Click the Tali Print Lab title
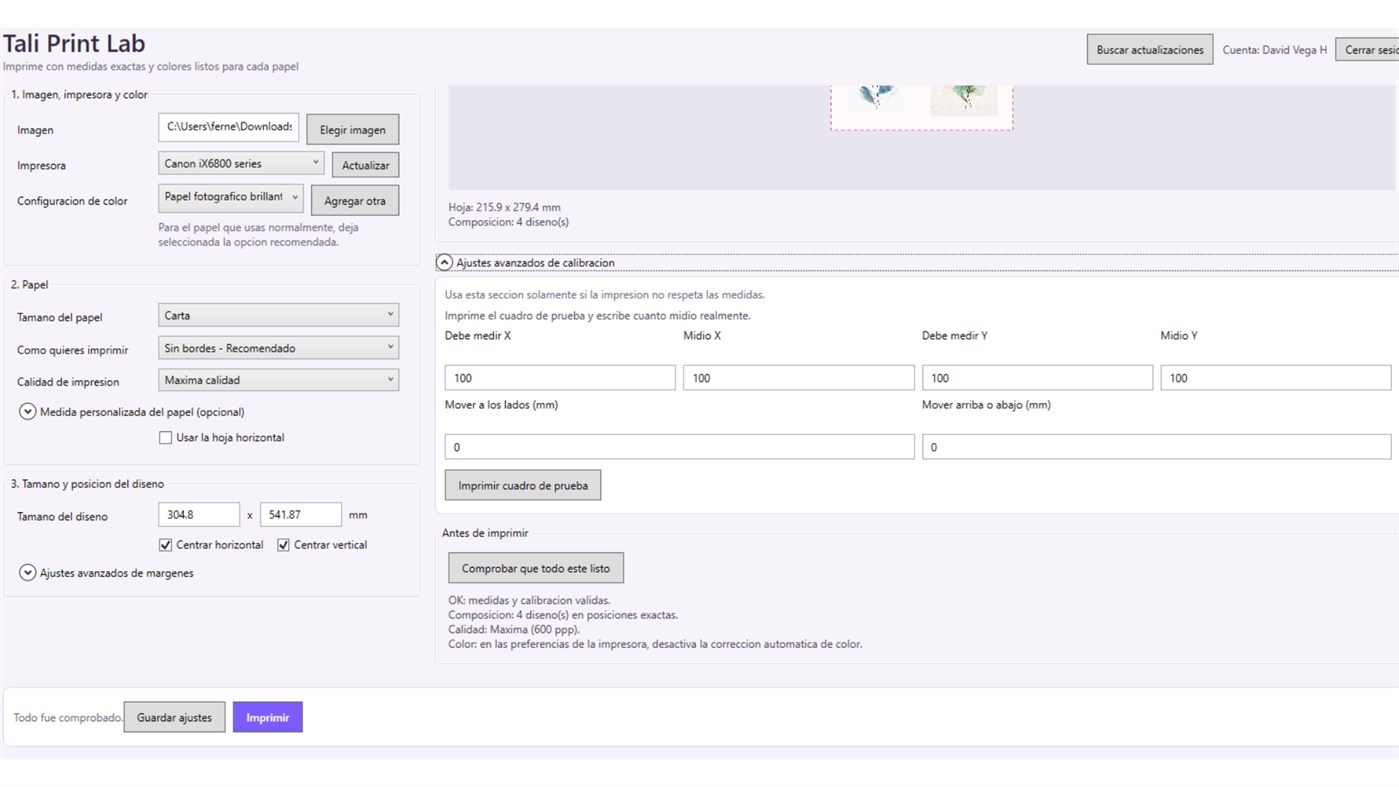Screen dimensions: 1399x787 click(74, 43)
